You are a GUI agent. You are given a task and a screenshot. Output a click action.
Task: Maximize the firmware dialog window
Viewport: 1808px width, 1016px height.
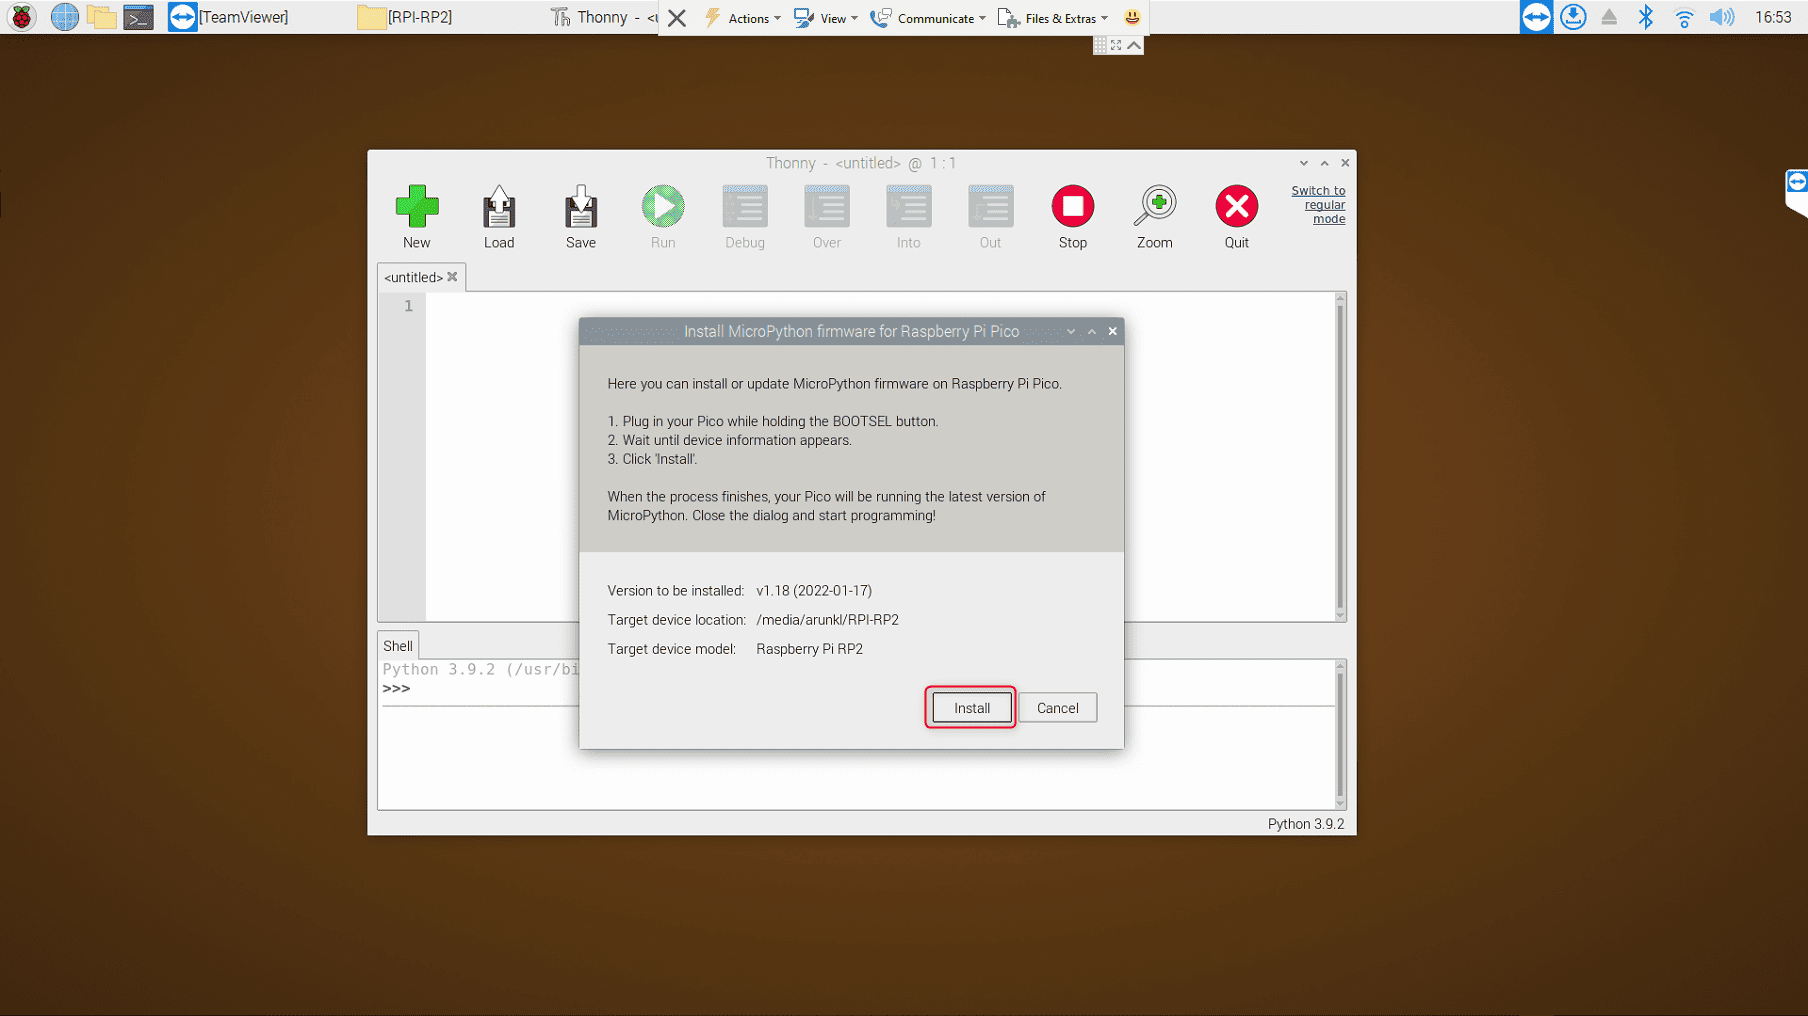point(1092,332)
